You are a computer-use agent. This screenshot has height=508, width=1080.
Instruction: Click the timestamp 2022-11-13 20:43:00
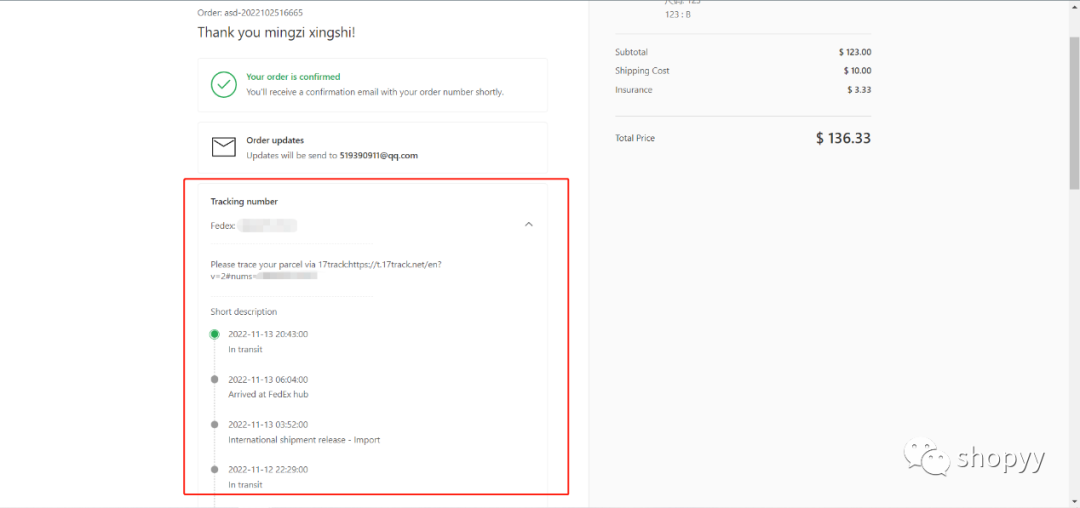(x=268, y=335)
